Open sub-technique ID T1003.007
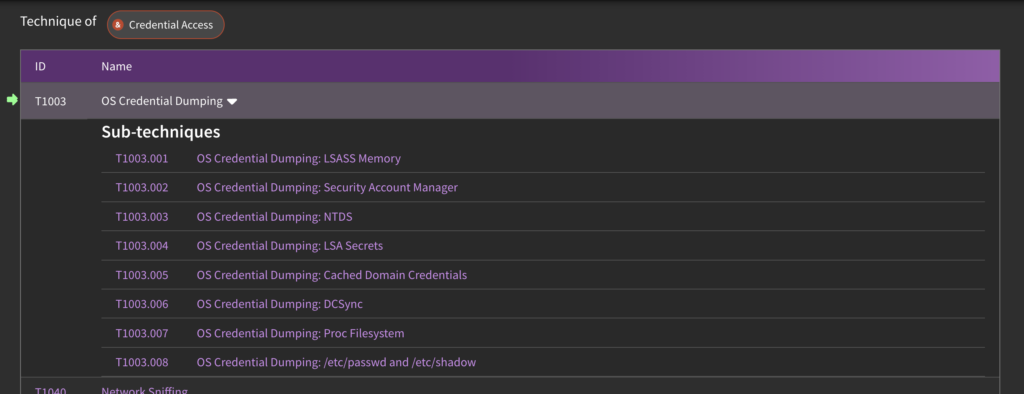This screenshot has height=394, width=1024. (142, 333)
